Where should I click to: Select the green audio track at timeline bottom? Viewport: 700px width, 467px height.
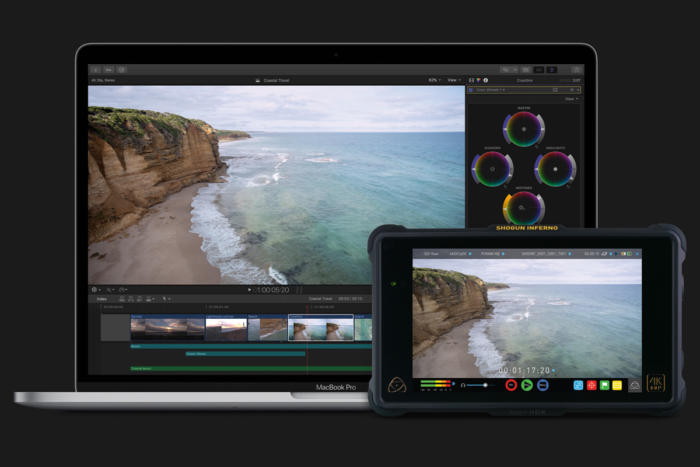(x=250, y=369)
